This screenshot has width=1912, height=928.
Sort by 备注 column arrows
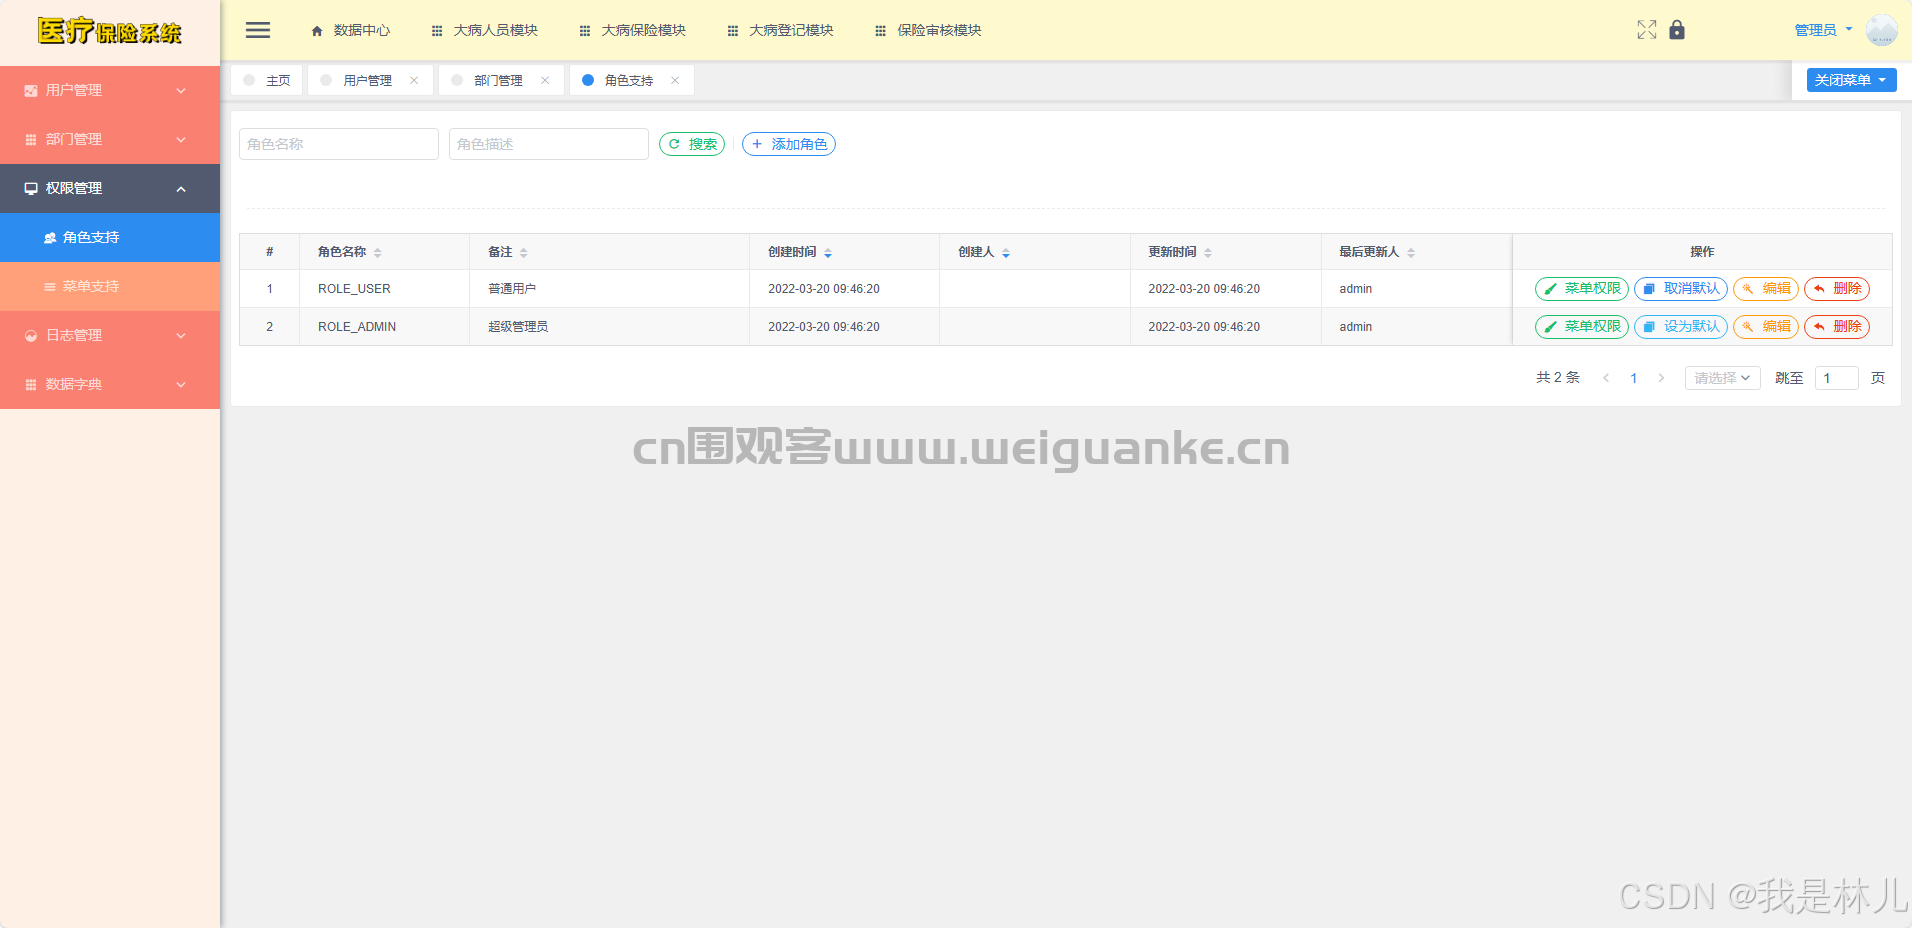[x=524, y=252]
